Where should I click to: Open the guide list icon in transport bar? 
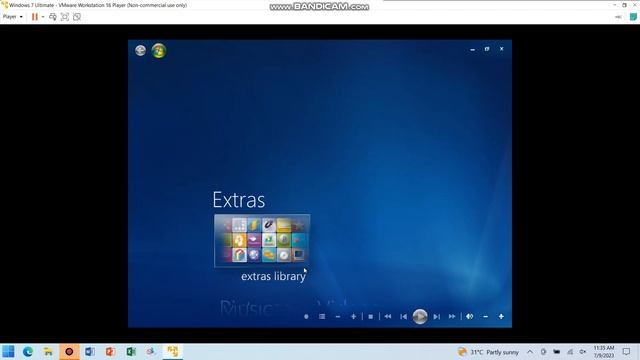click(x=322, y=316)
